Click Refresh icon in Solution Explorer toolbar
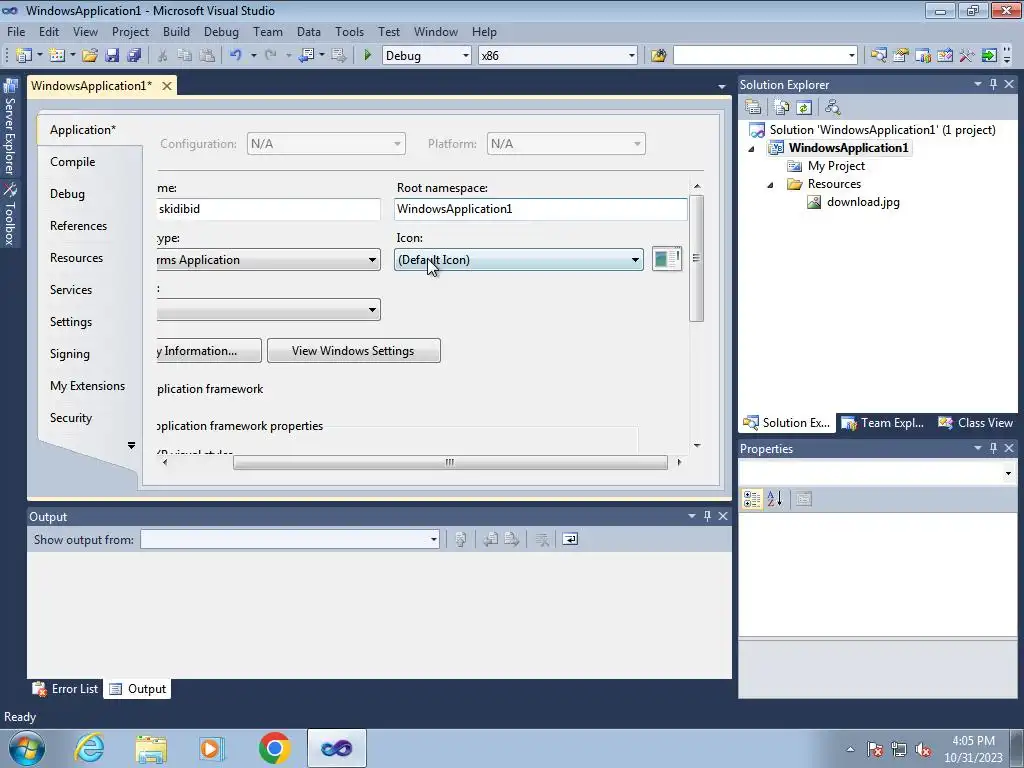This screenshot has width=1024, height=768. click(x=804, y=107)
